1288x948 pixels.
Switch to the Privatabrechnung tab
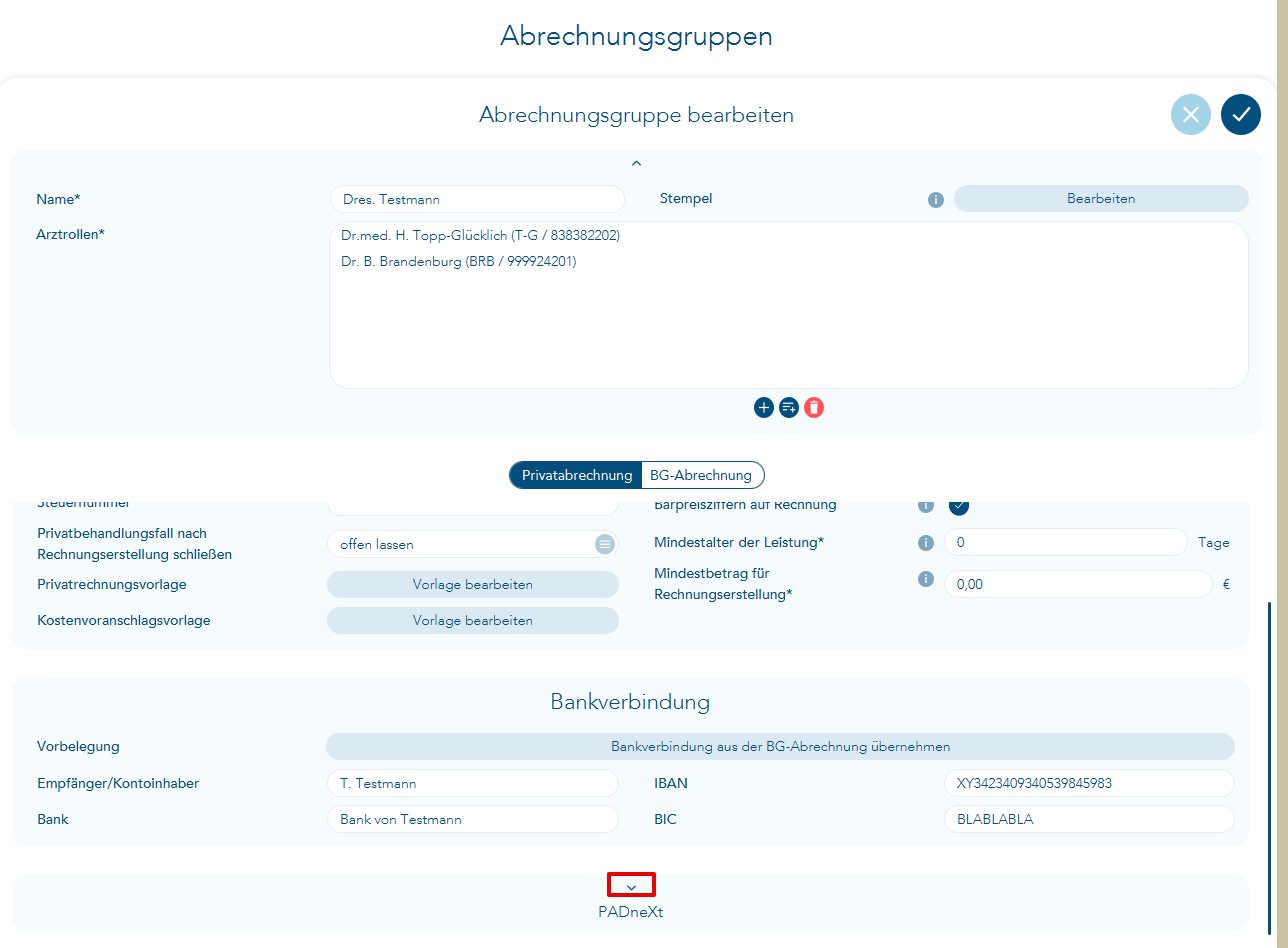tap(576, 475)
